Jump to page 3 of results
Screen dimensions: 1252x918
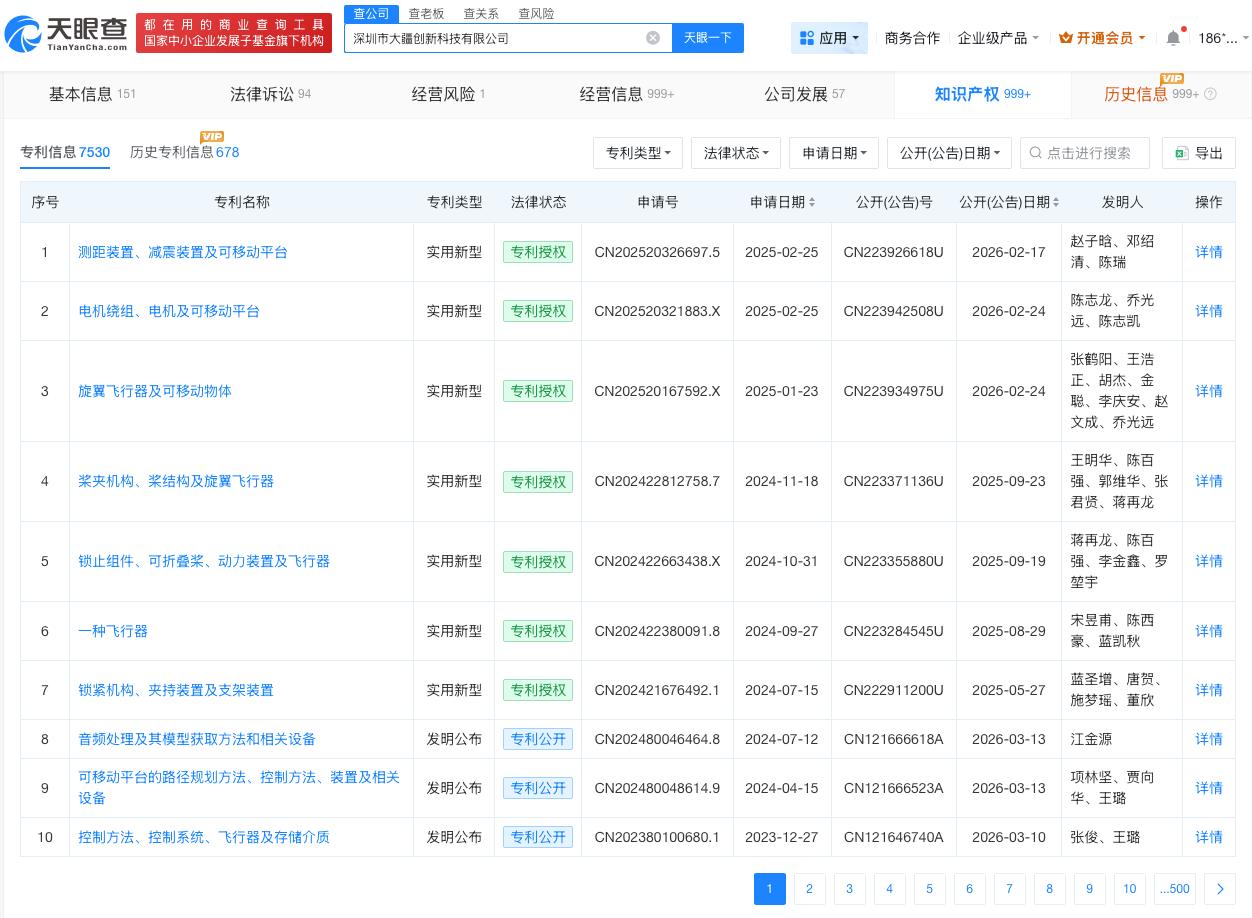coord(849,889)
